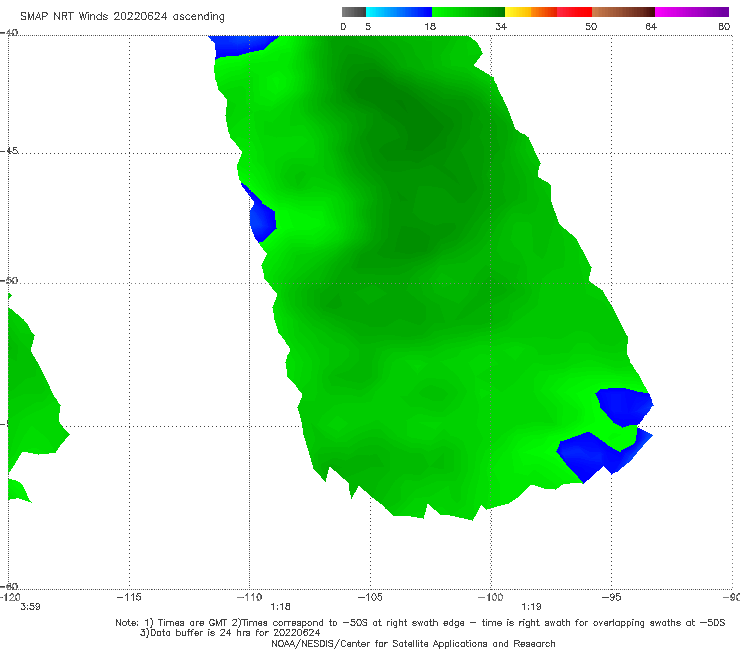Viewport: 740px width, 650px height.
Task: Click the yellow-orange segment of the colorbar
Action: coord(530,12)
